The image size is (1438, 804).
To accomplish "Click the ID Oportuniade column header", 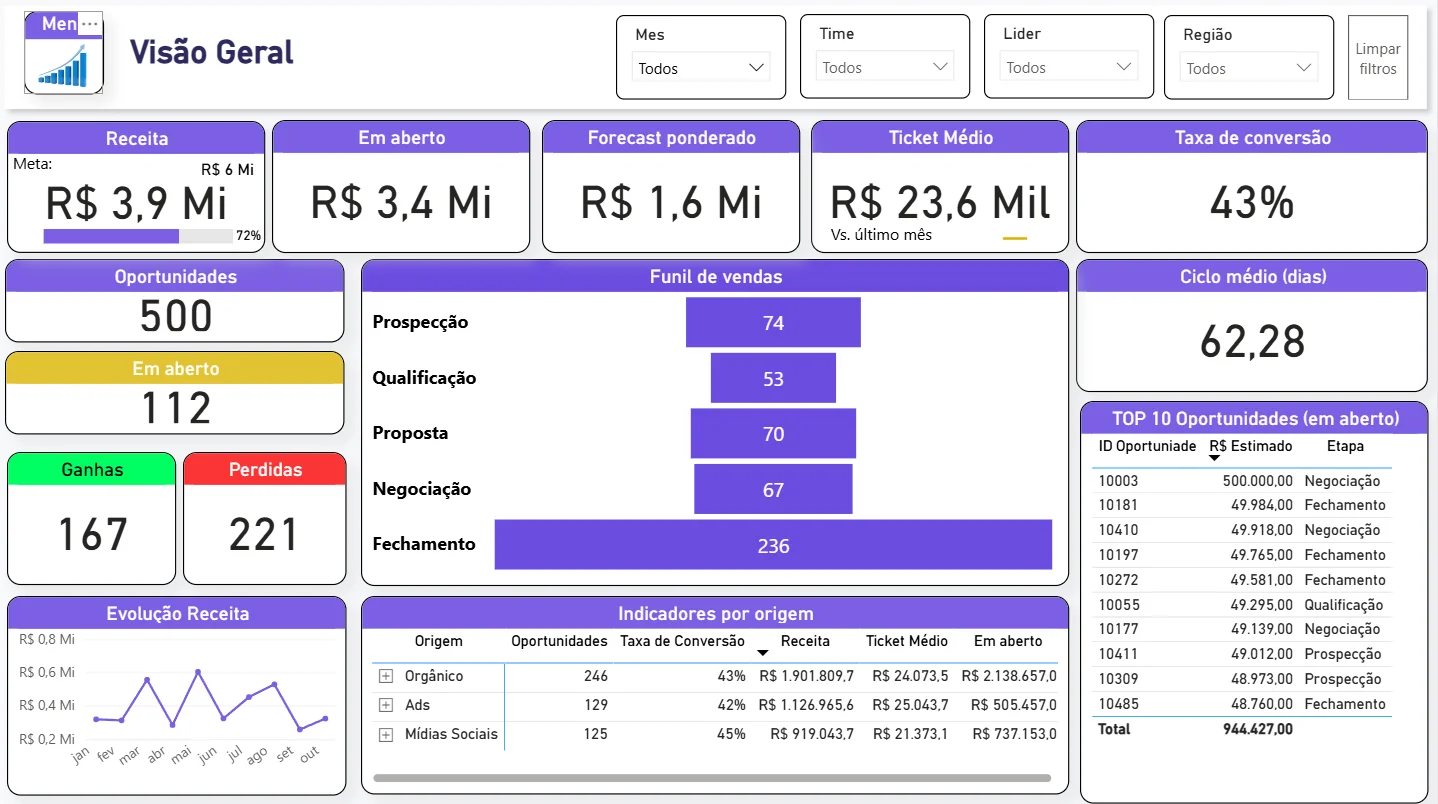I will 1147,446.
